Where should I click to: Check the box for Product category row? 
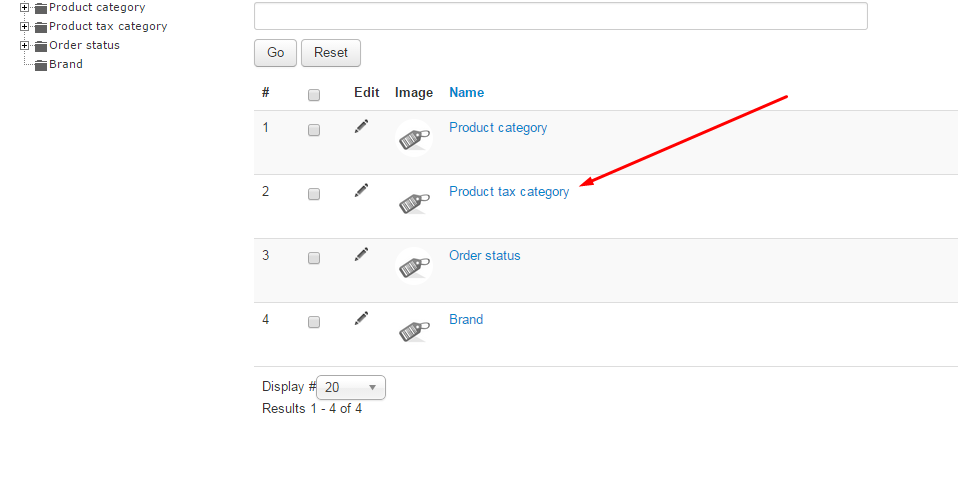point(314,130)
